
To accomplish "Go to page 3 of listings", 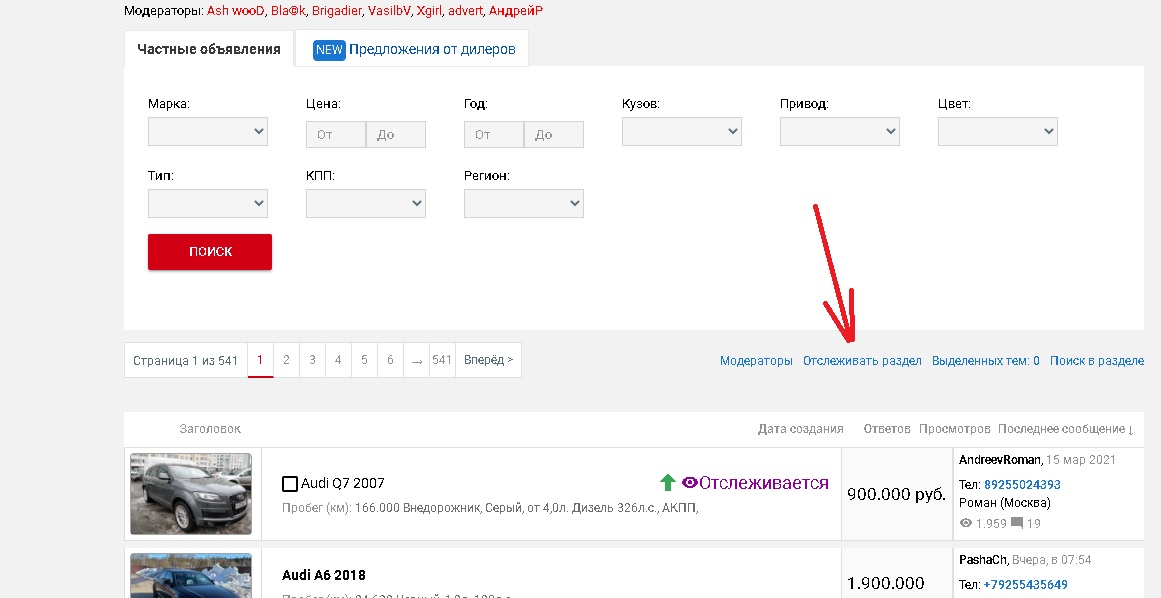I will click(x=312, y=360).
